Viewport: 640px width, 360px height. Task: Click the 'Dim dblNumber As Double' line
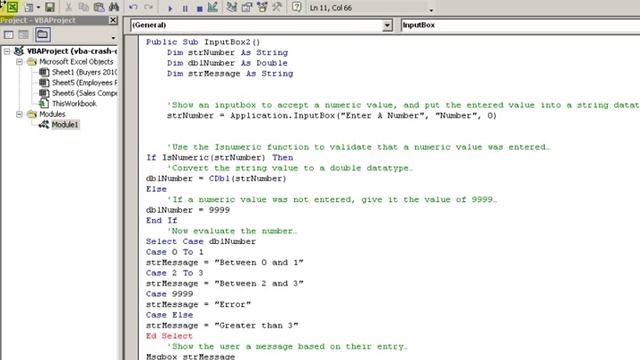tap(227, 63)
